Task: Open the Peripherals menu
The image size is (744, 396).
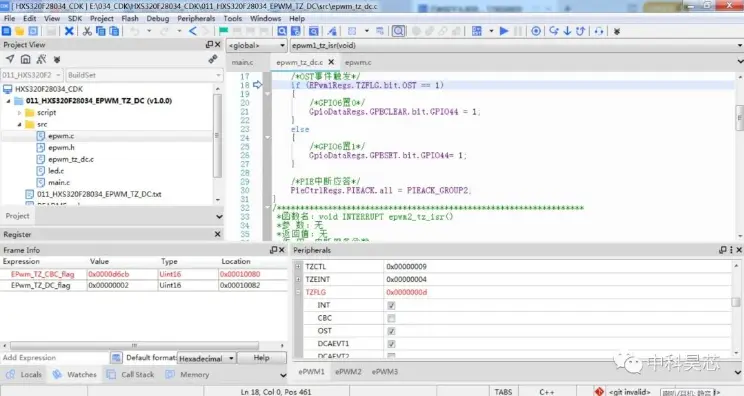Action: (x=196, y=18)
